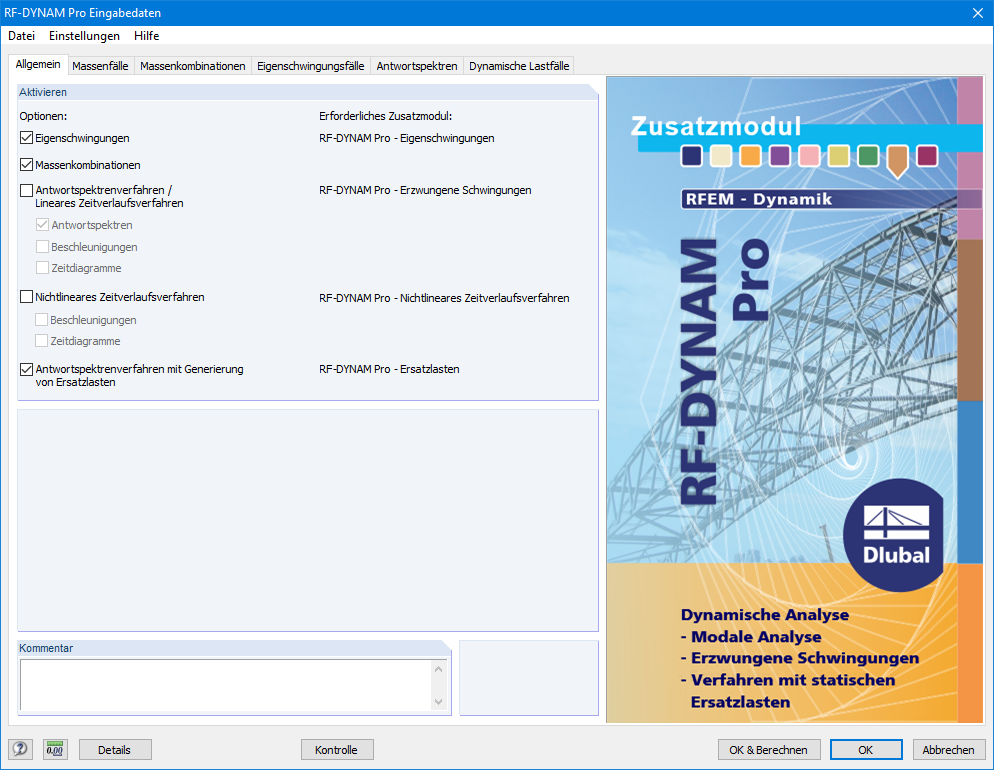Open the Einstellungen menu
The width and height of the screenshot is (994, 770).
click(84, 36)
